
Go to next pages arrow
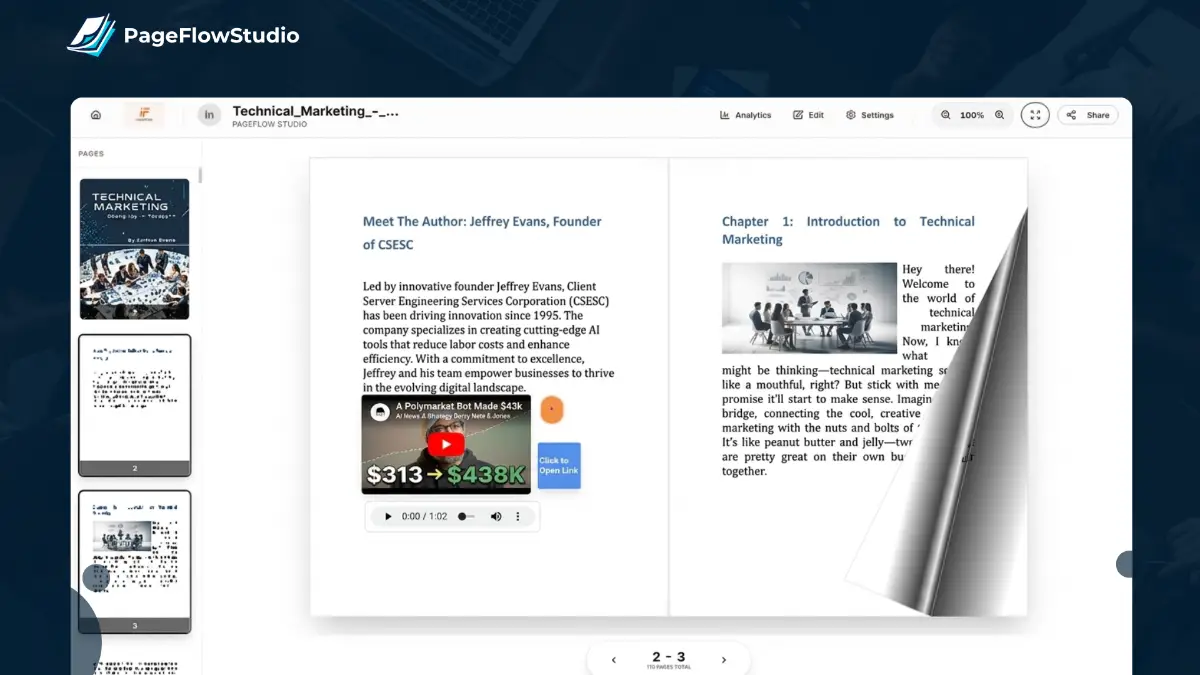point(724,660)
